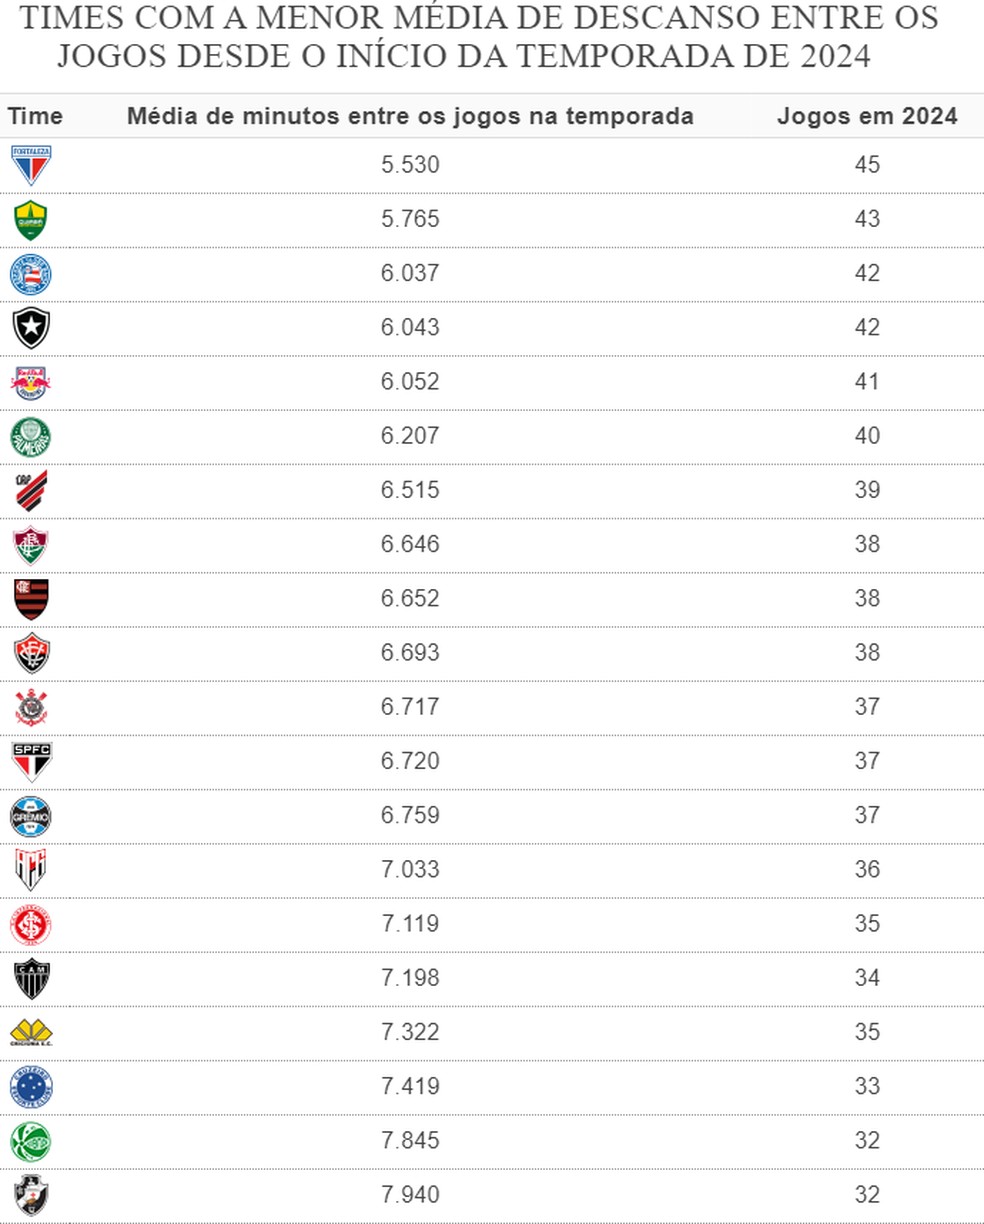Screen dimensions: 984x1224
Task: Select the Red Bull Bragantino crest
Action: (x=31, y=382)
